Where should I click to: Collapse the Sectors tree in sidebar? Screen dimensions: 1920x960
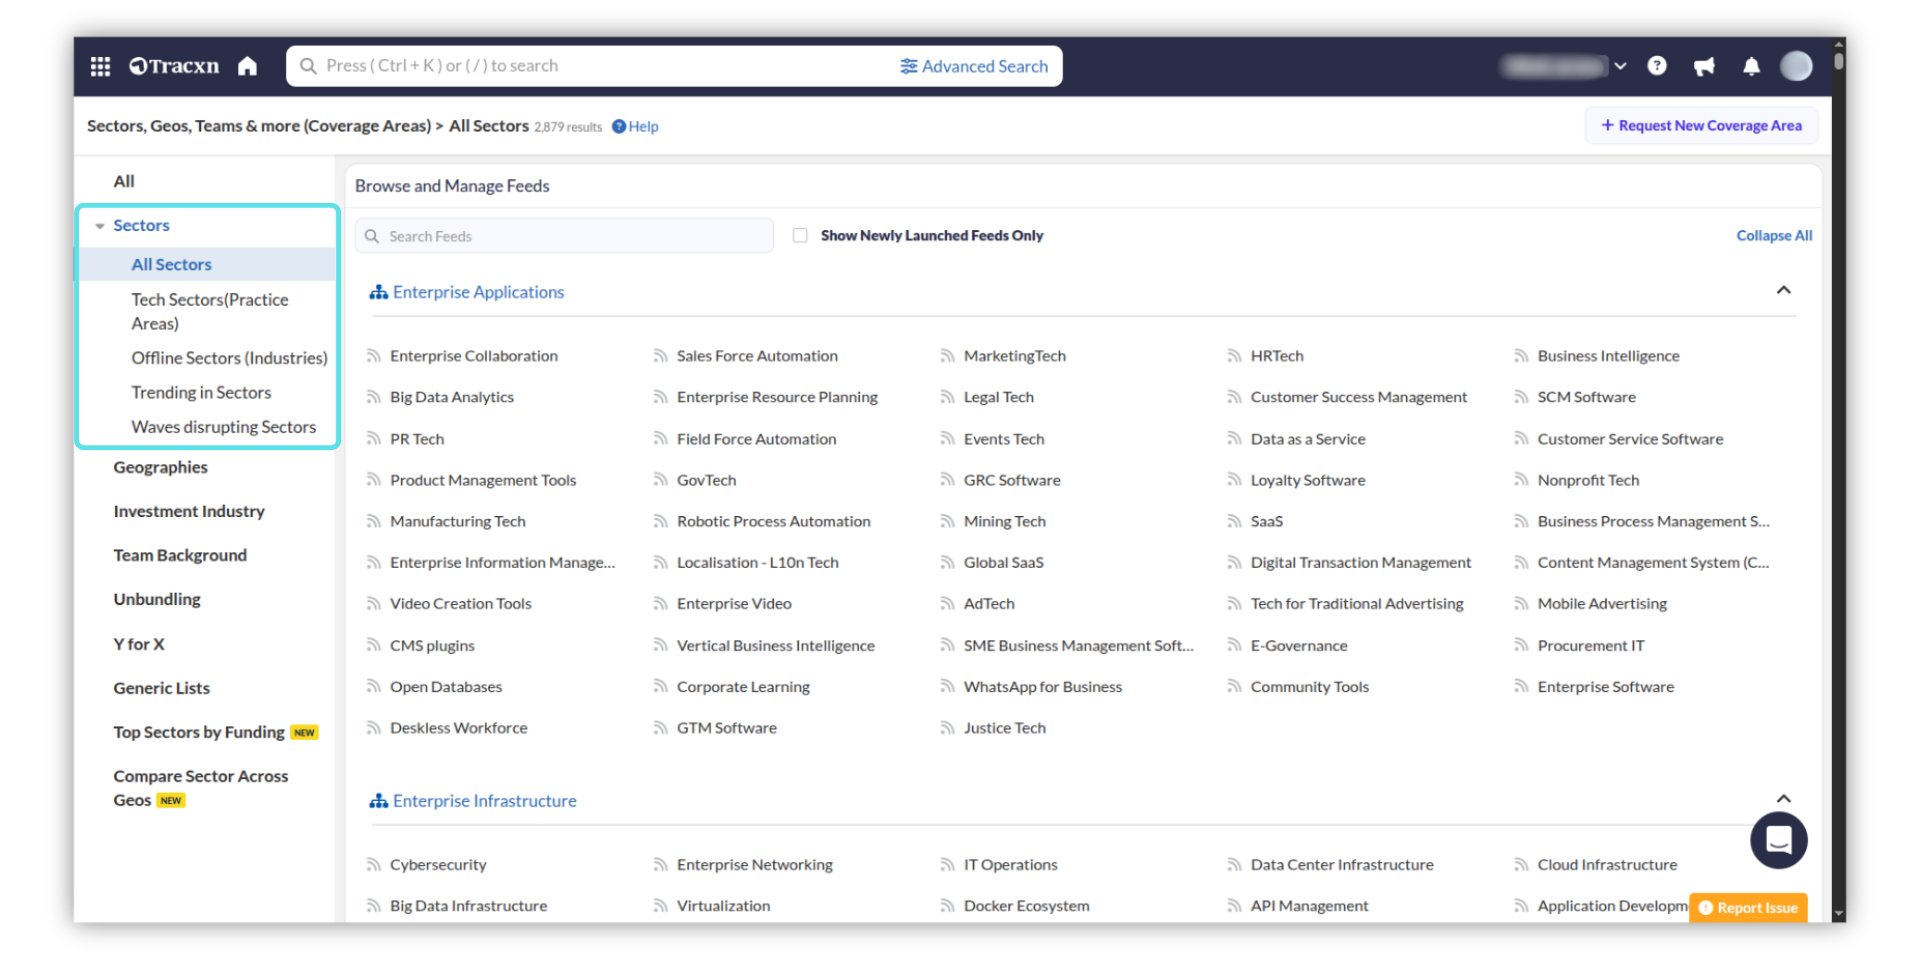(x=100, y=226)
